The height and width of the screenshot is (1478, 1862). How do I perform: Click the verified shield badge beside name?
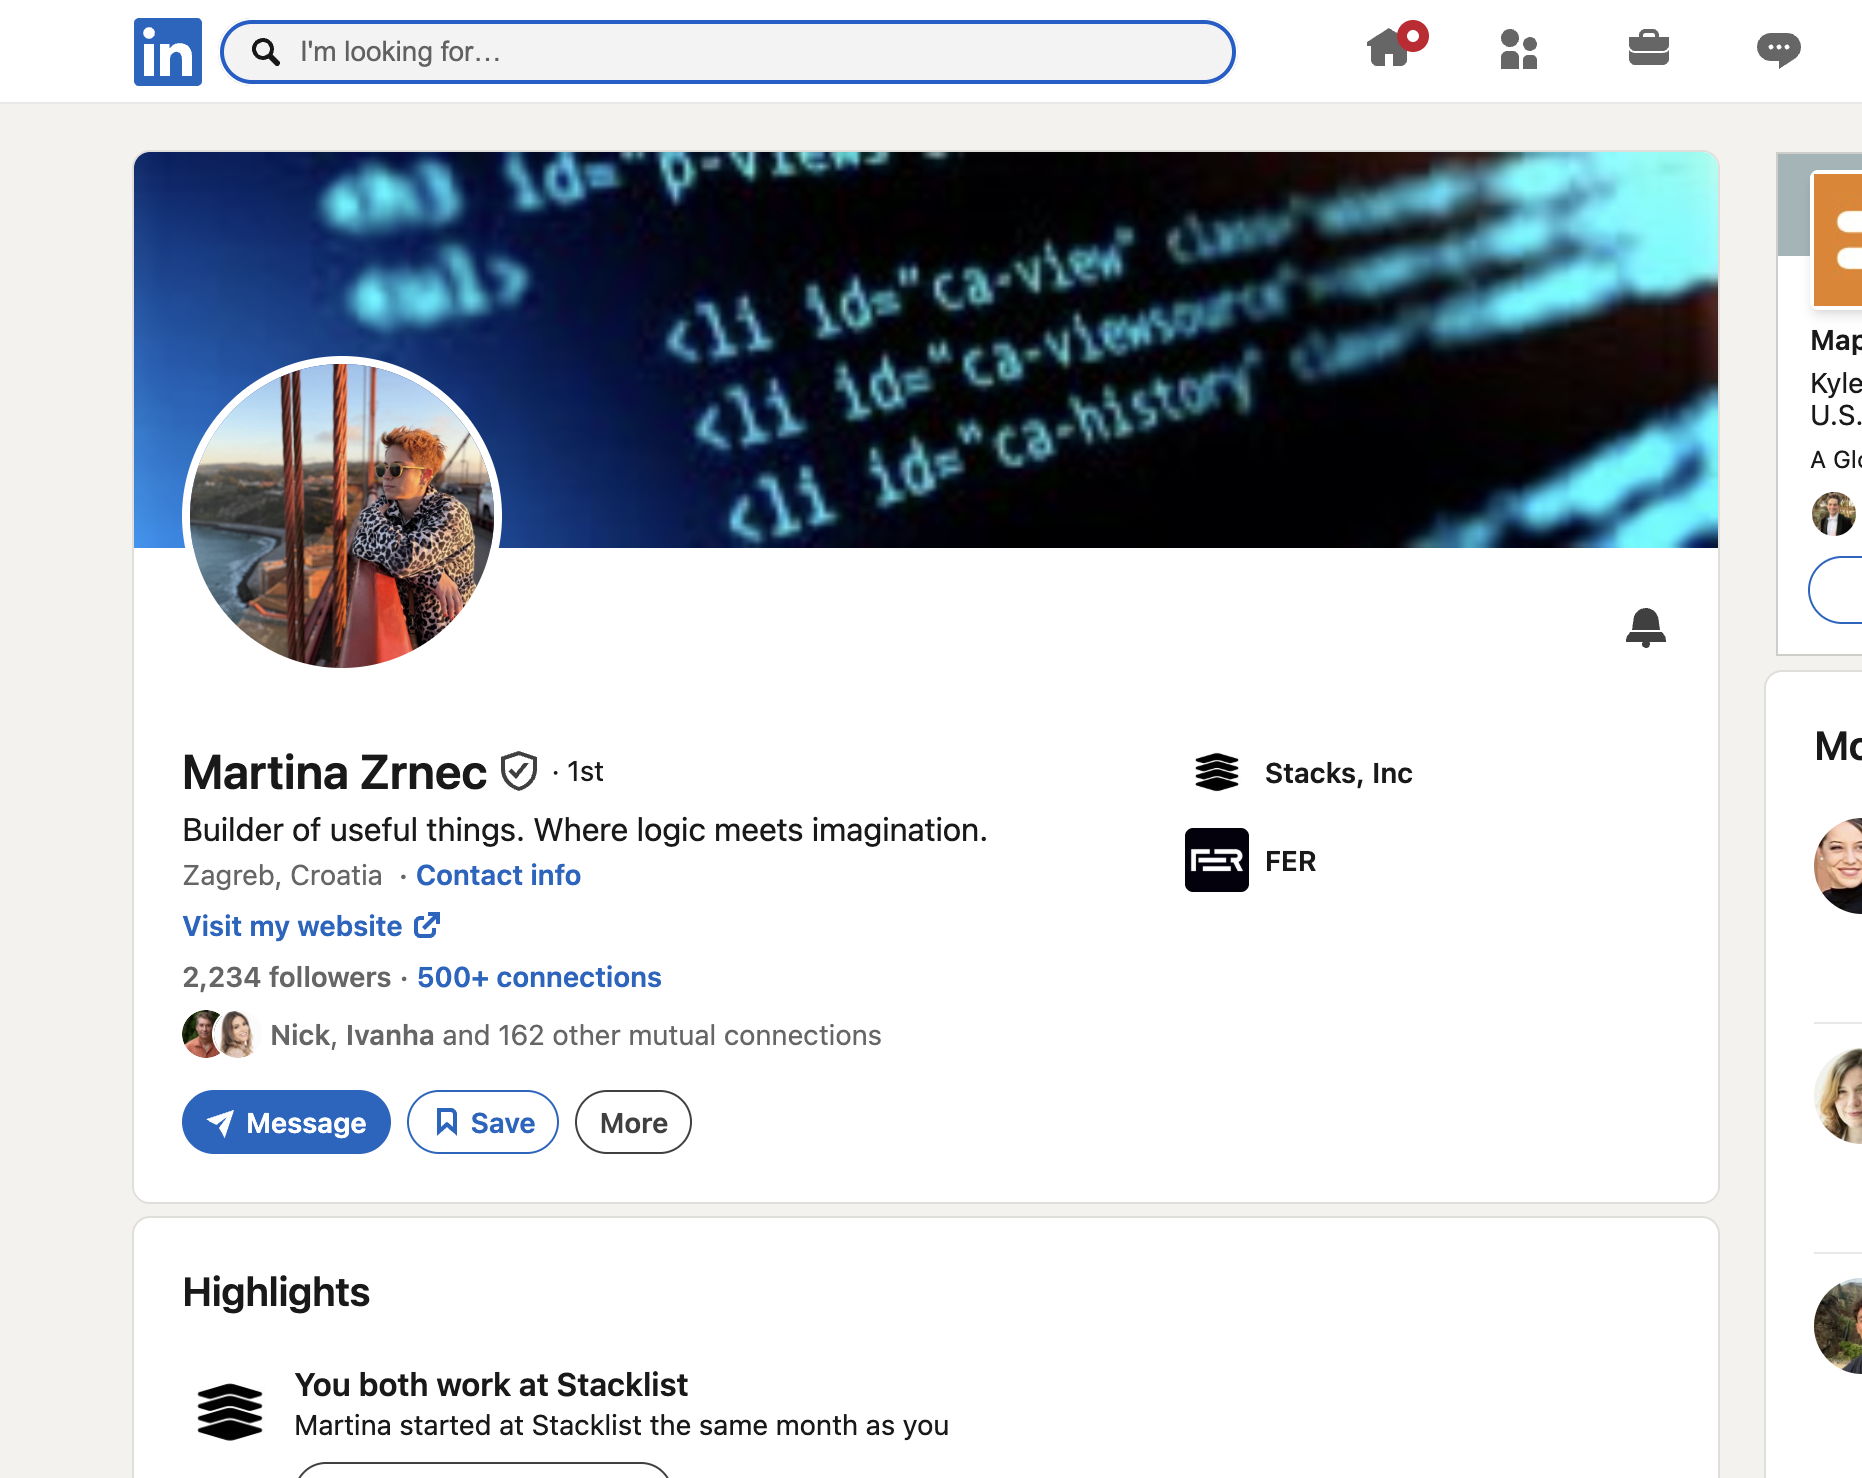pos(519,771)
